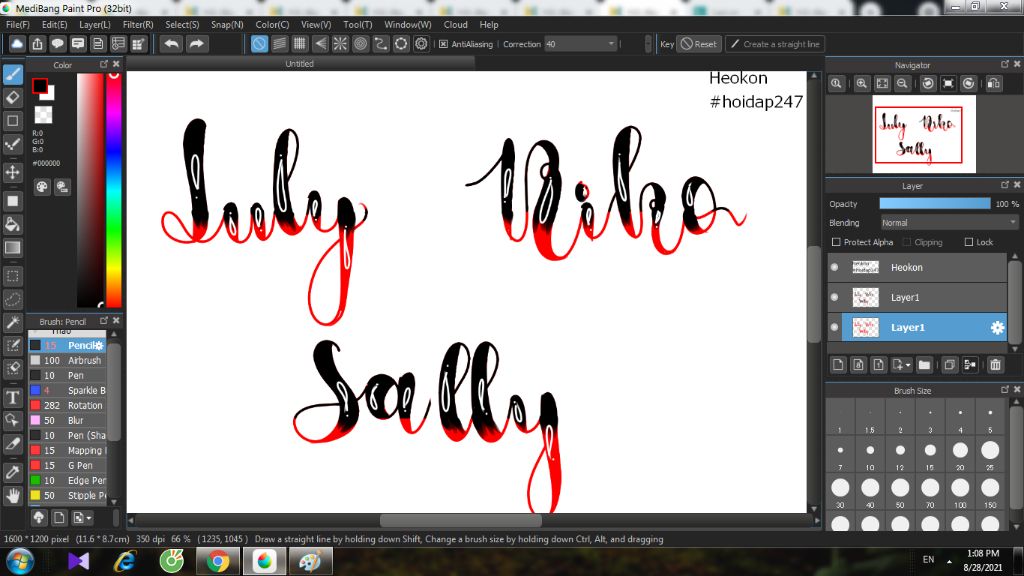Open the Layer menu
The image size is (1024, 576).
tap(95, 25)
